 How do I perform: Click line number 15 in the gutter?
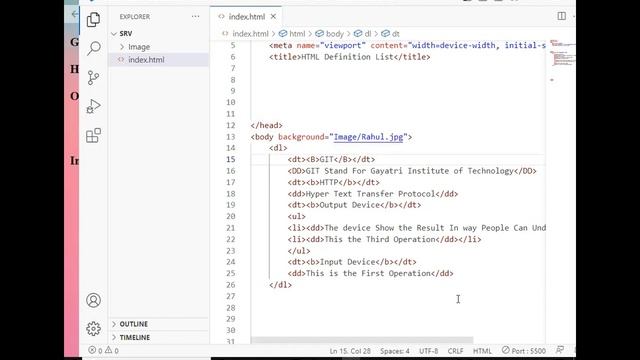[x=231, y=160]
